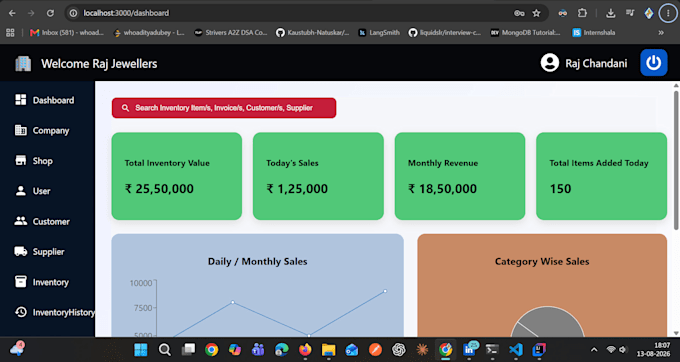The image size is (680, 362).
Task: Open MongoDB Tutorial bookmark
Action: click(x=525, y=33)
